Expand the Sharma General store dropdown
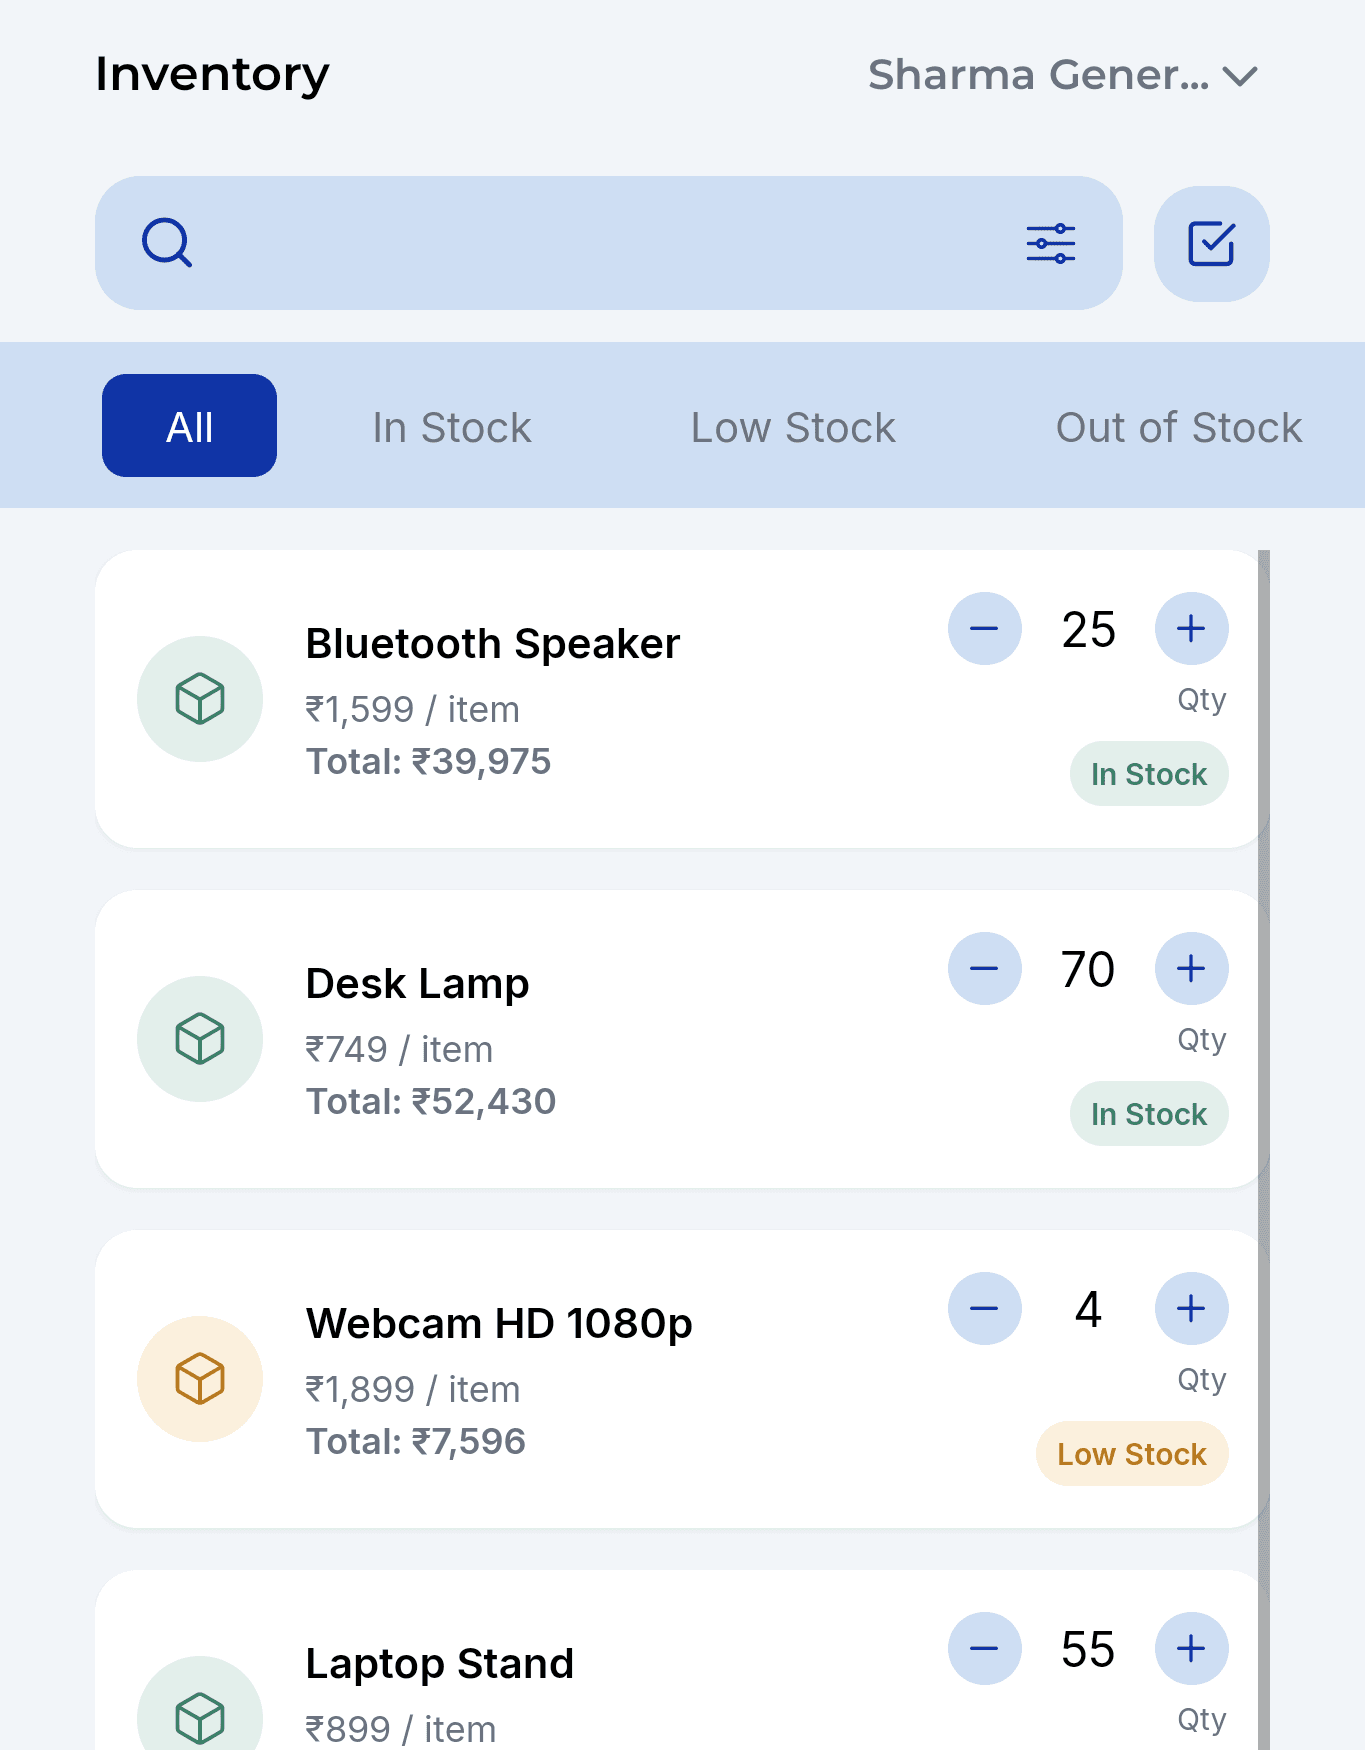The width and height of the screenshot is (1365, 1750). pos(1063,75)
